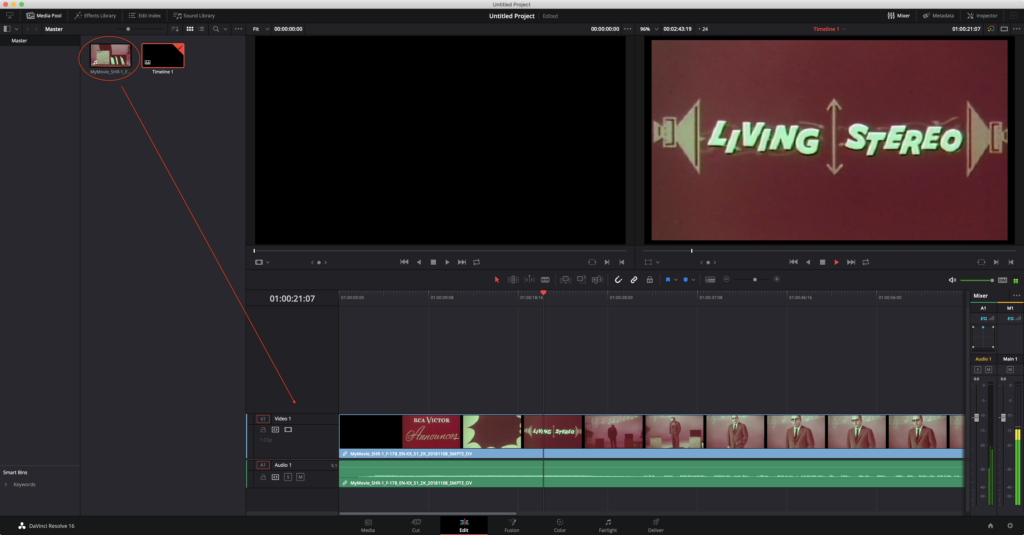Click the DIM audio button
1024x535 pixels.
[1002, 280]
